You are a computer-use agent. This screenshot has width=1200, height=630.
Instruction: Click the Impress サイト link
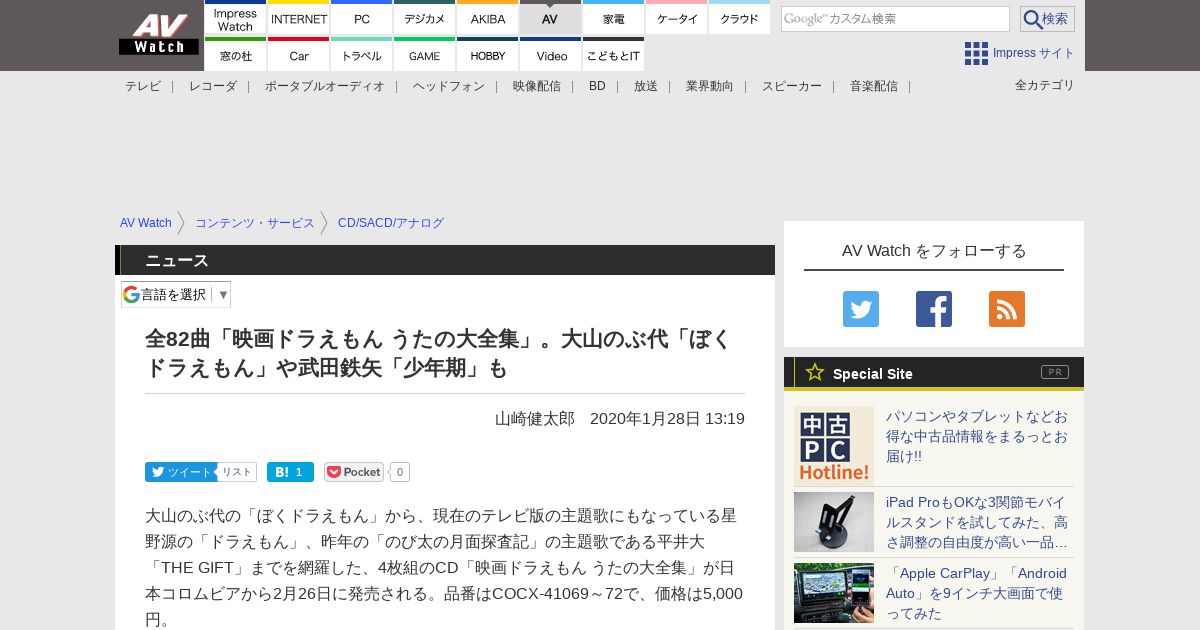(x=1034, y=53)
